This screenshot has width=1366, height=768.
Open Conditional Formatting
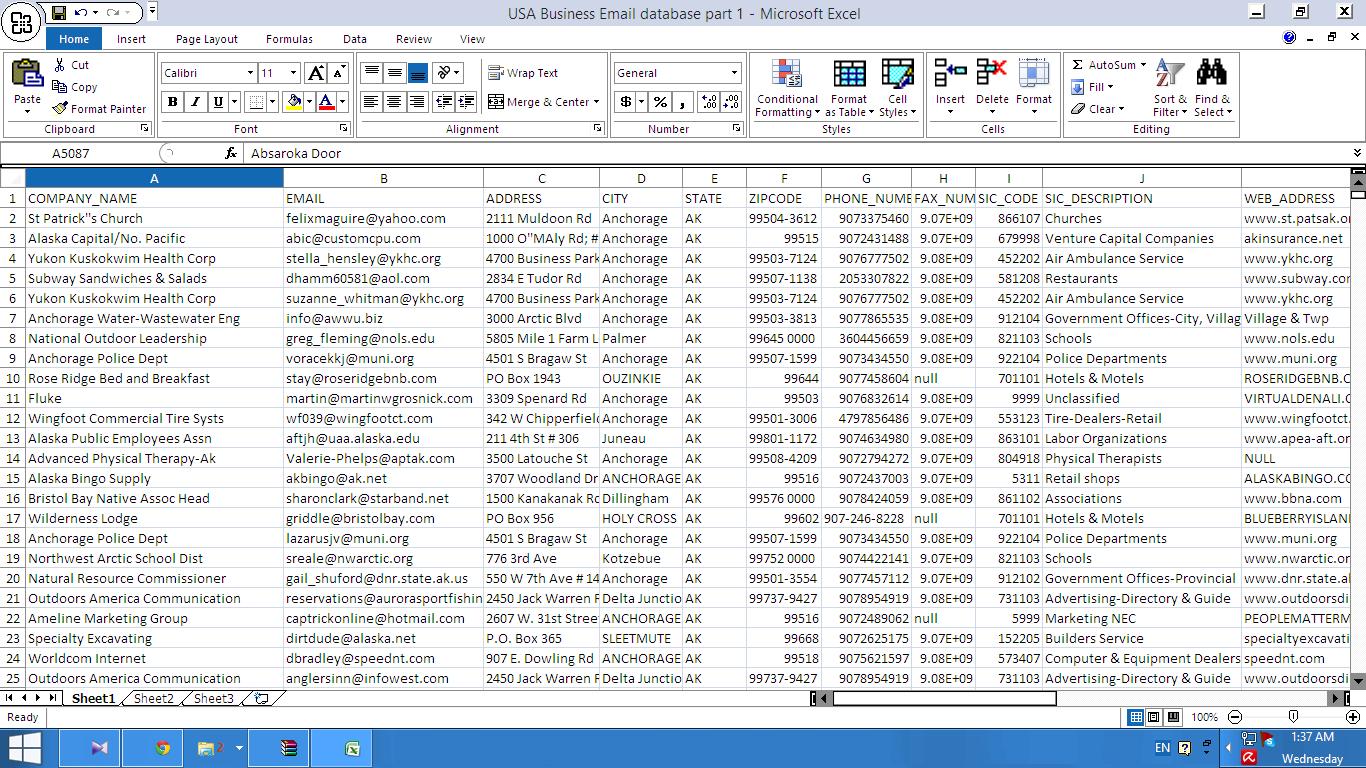(787, 88)
